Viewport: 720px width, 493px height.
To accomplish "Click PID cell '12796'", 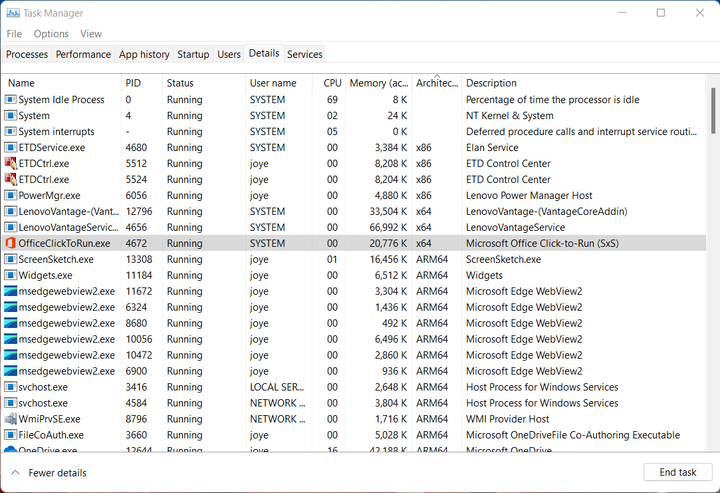I will (x=139, y=212).
